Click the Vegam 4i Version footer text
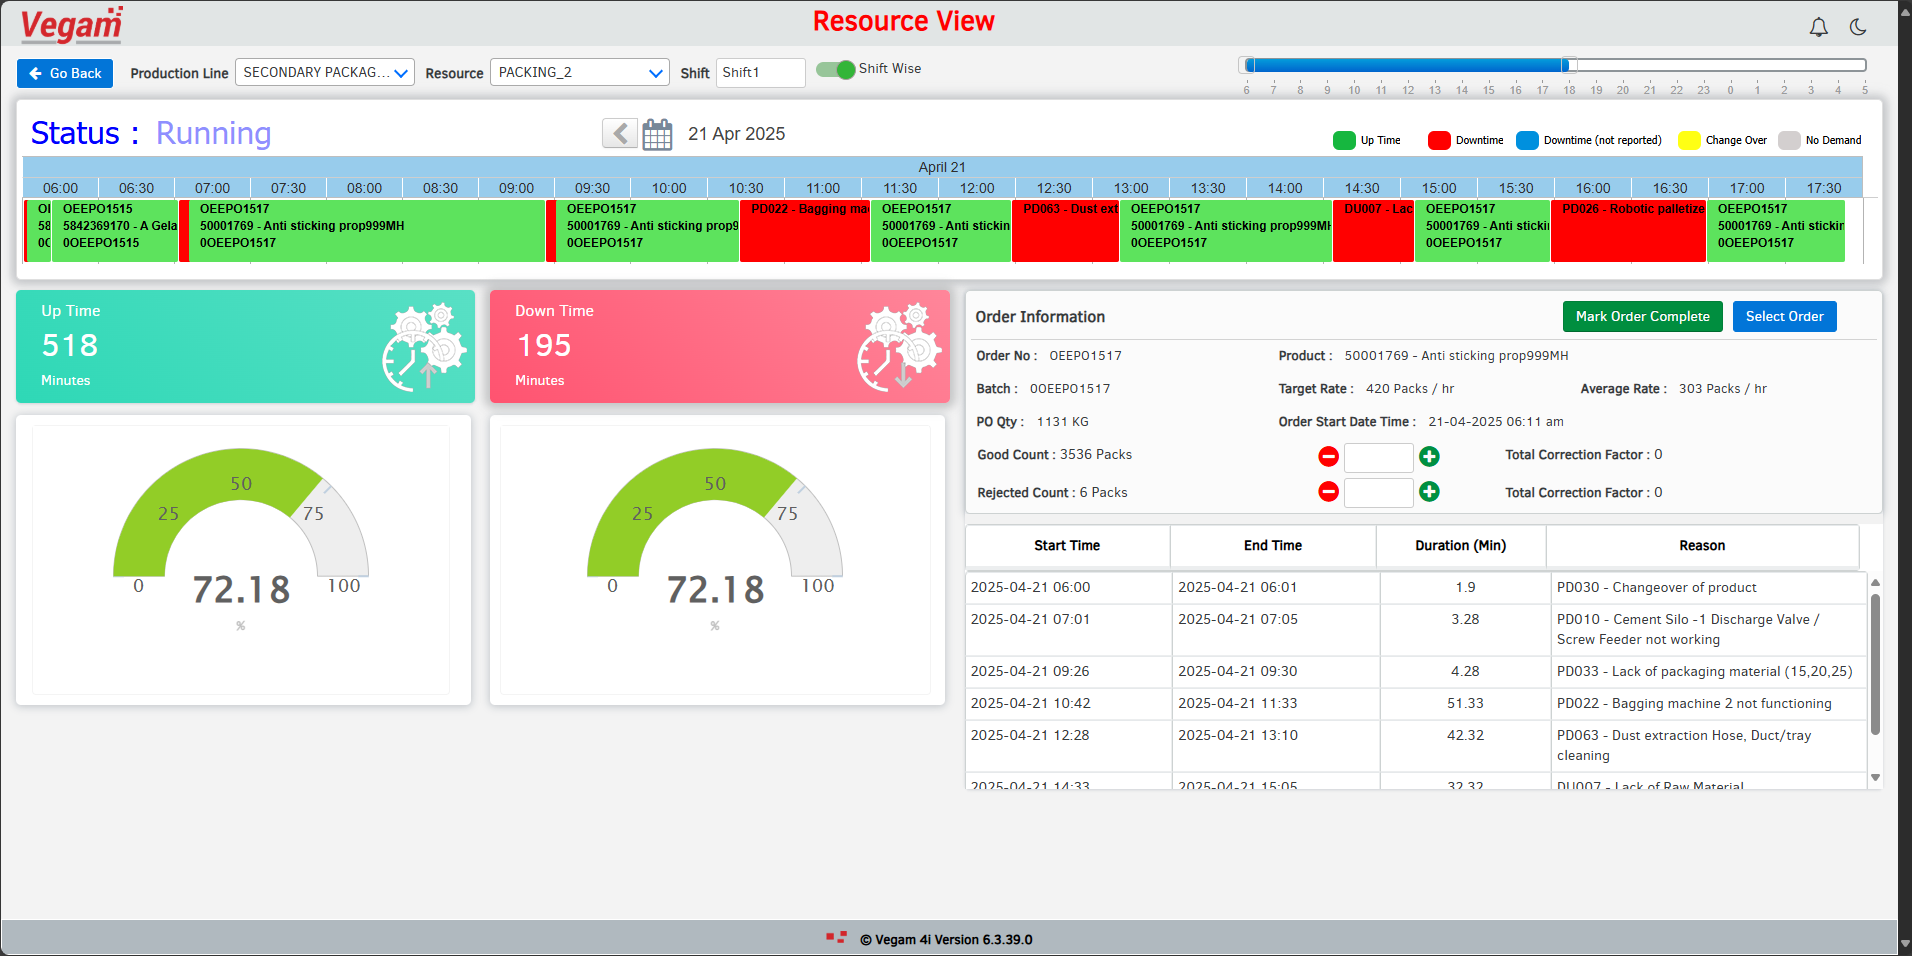The height and width of the screenshot is (956, 1912). click(x=946, y=940)
